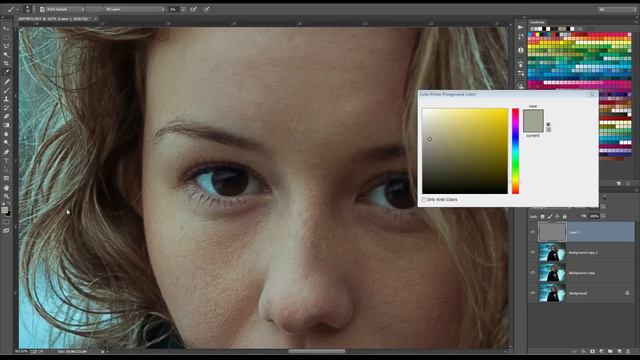This screenshot has height=360, width=640.
Task: Toggle lock all for layer
Action: (564, 216)
